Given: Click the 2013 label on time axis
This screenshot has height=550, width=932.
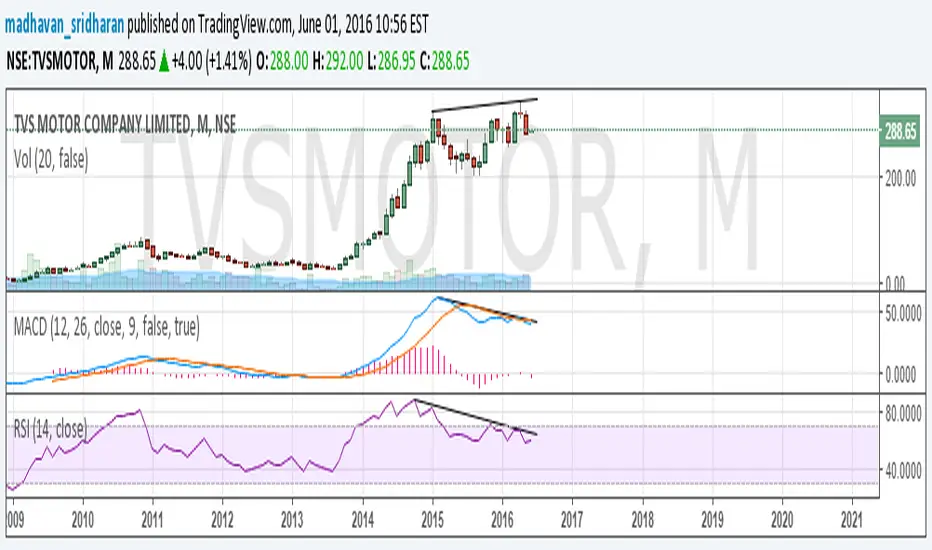Looking at the screenshot, I should 292,520.
